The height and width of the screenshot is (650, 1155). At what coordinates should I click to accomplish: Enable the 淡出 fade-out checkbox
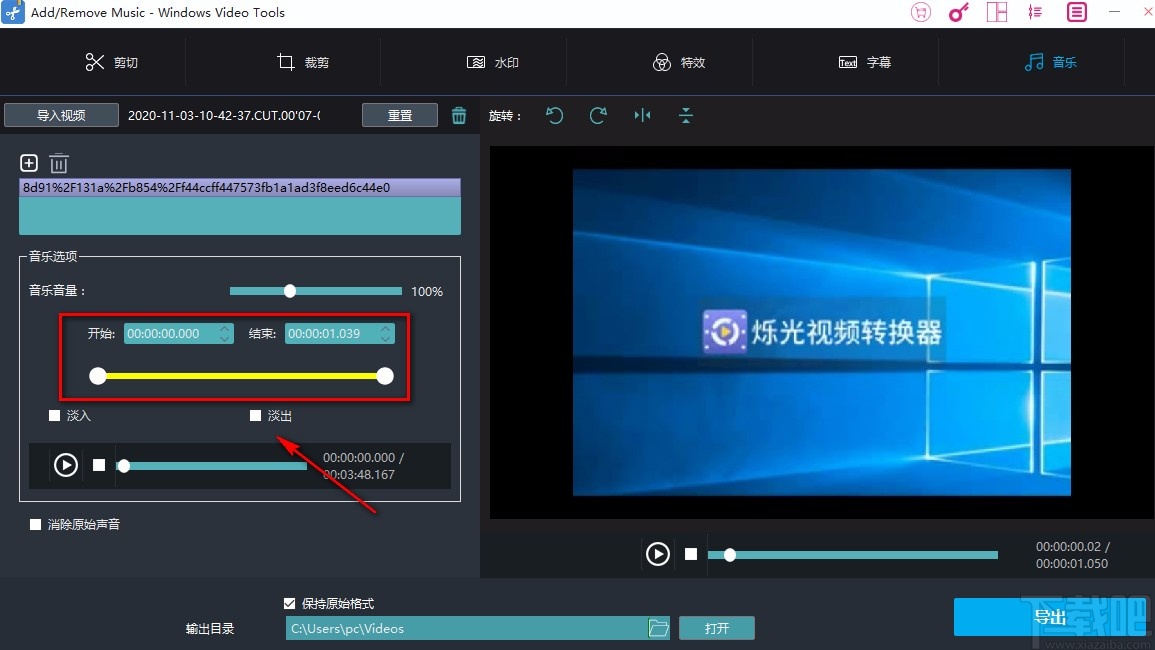click(255, 415)
